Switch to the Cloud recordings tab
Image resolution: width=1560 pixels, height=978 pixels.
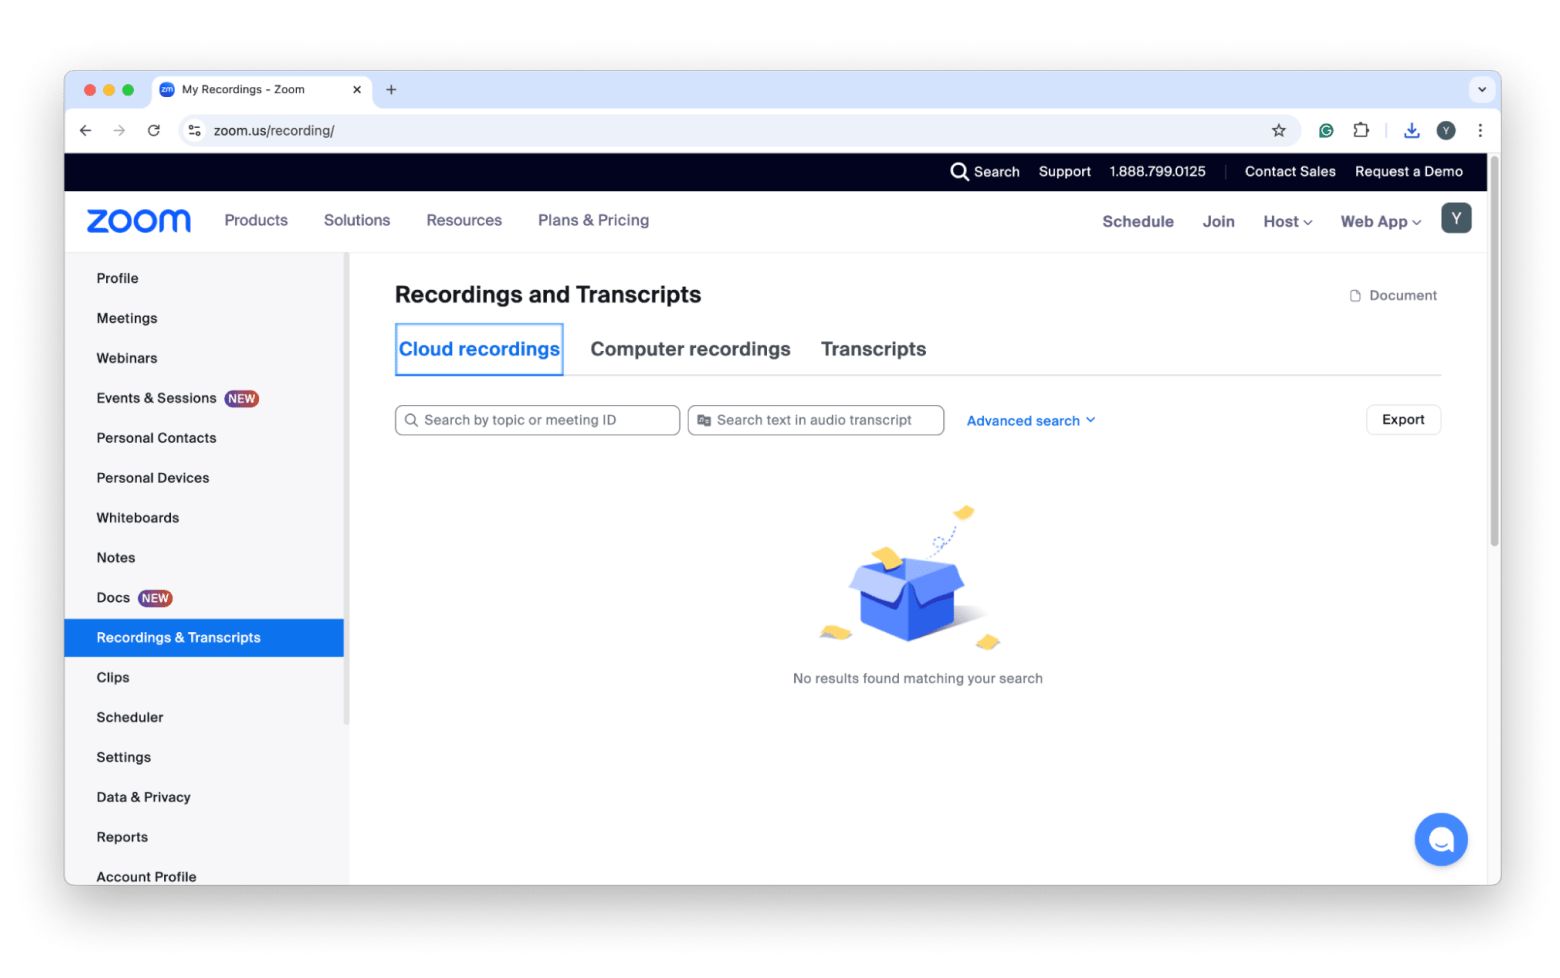pos(479,349)
